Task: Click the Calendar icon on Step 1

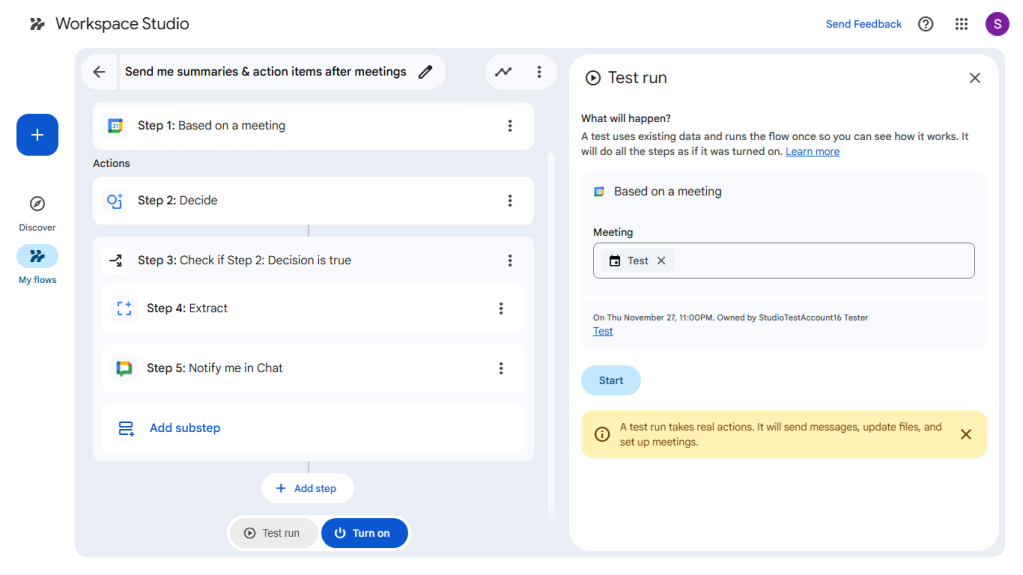Action: (115, 126)
